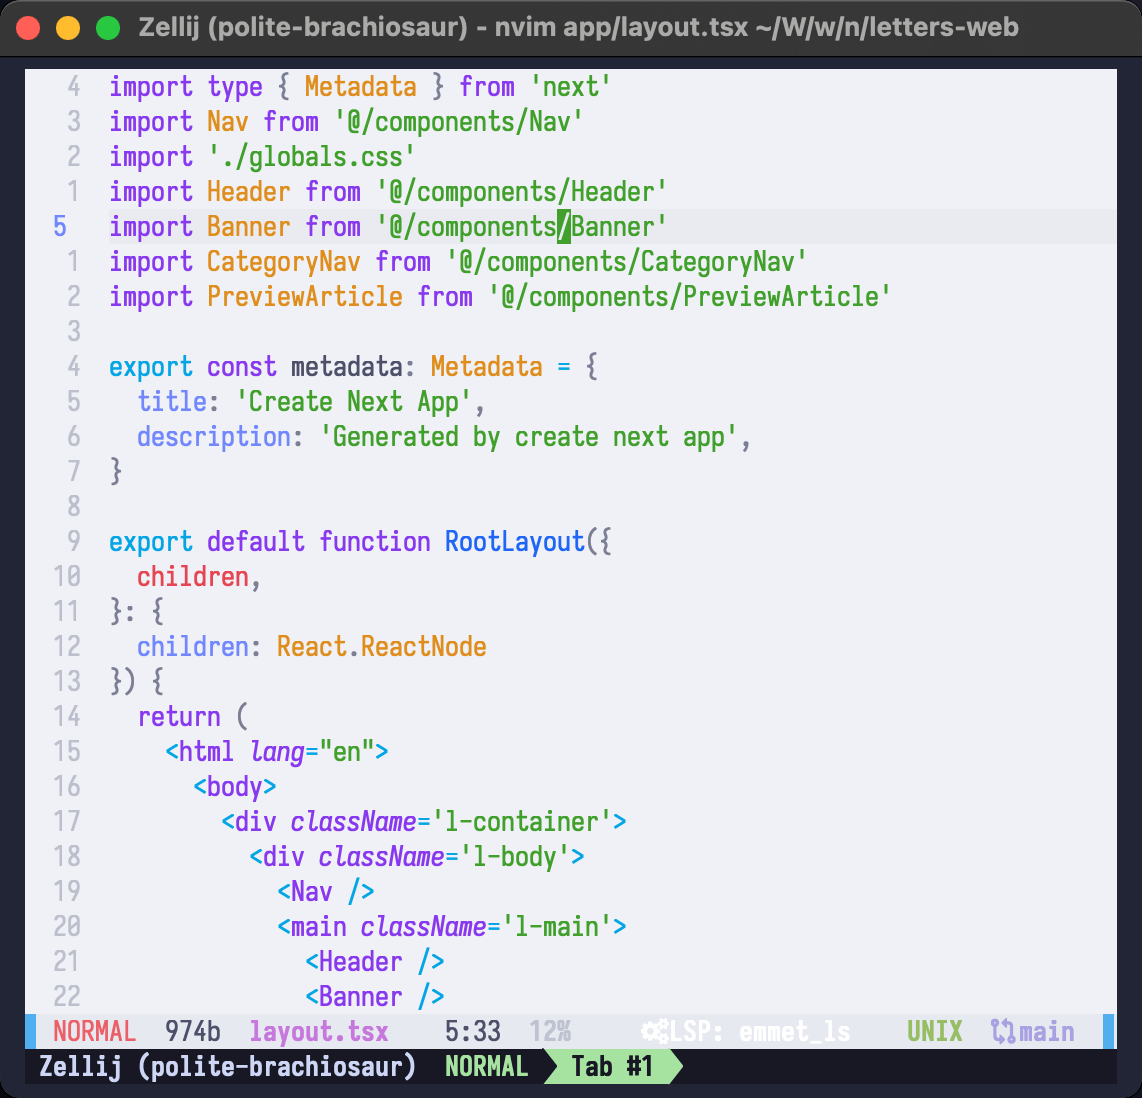1142x1098 pixels.
Task: Click the UNIX file format indicator
Action: pos(934,1032)
